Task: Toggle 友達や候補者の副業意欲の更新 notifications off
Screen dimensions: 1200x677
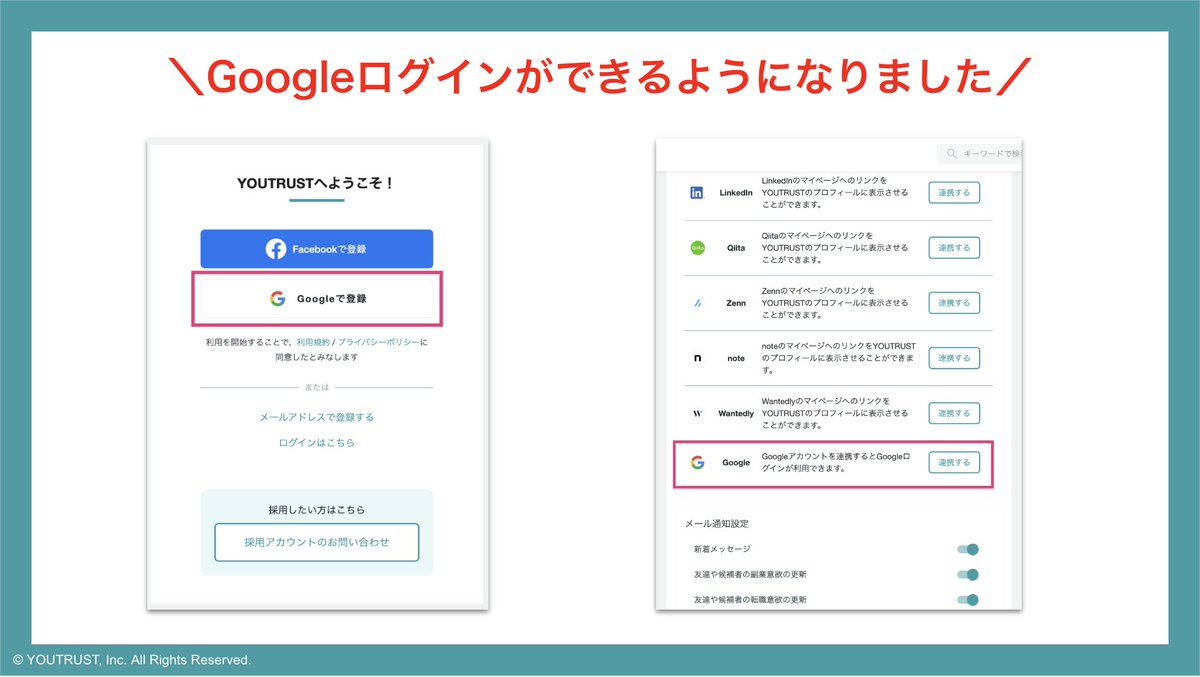Action: pyautogui.click(x=968, y=574)
